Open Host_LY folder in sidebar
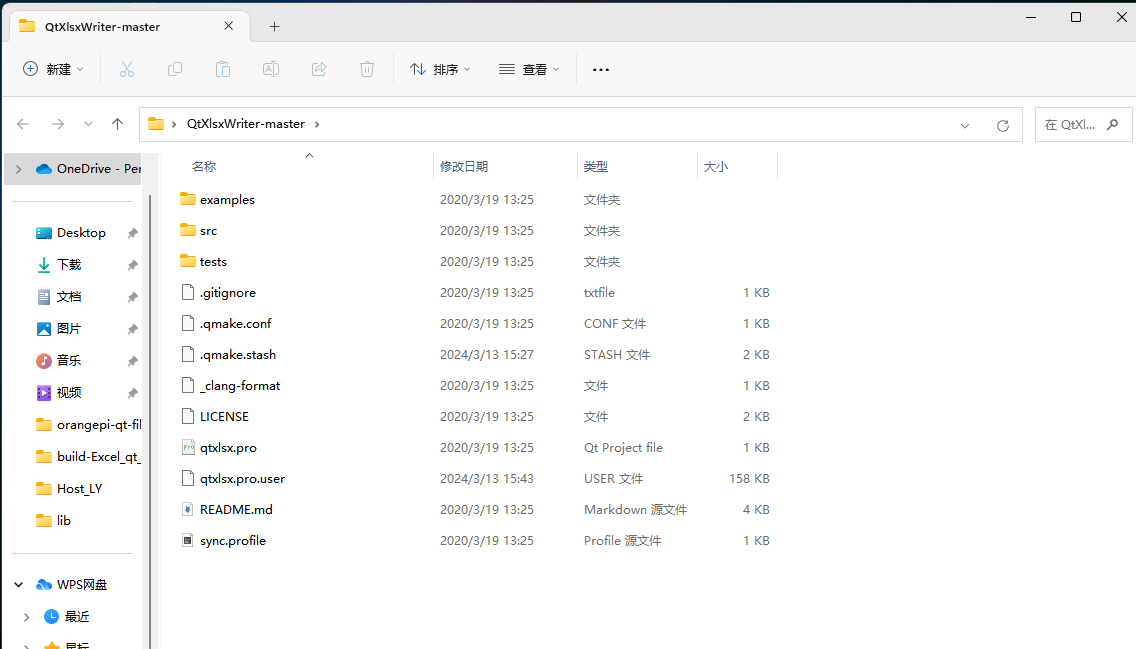Viewport: 1136px width, 649px height. [x=70, y=488]
